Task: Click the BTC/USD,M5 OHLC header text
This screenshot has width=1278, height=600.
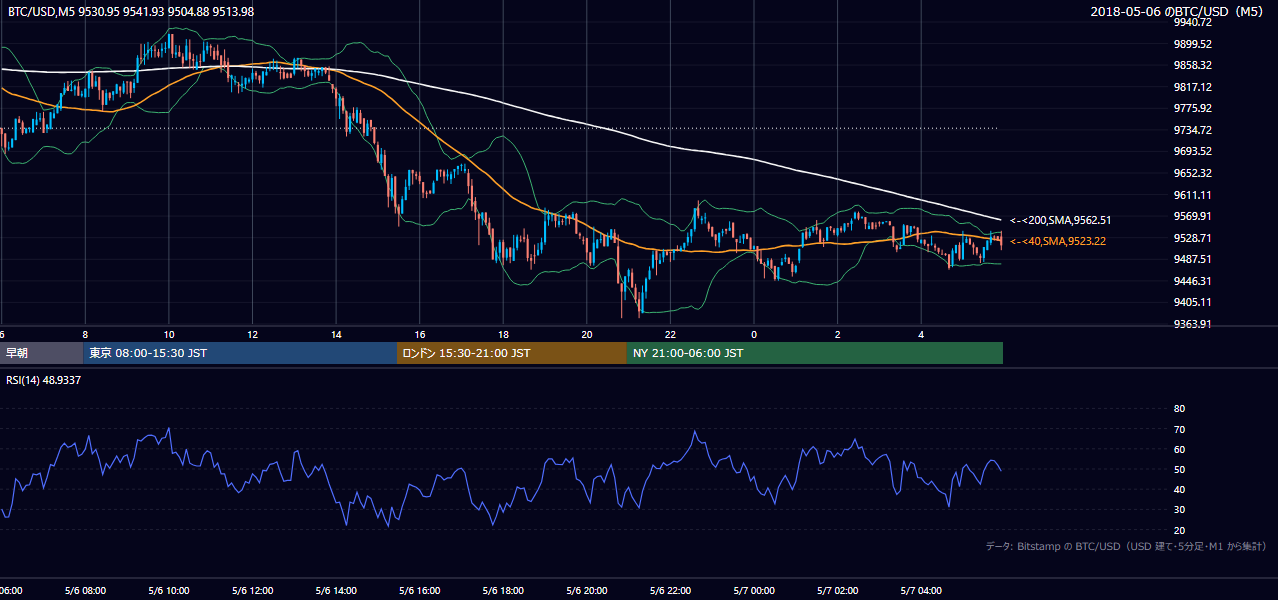Action: 131,11
